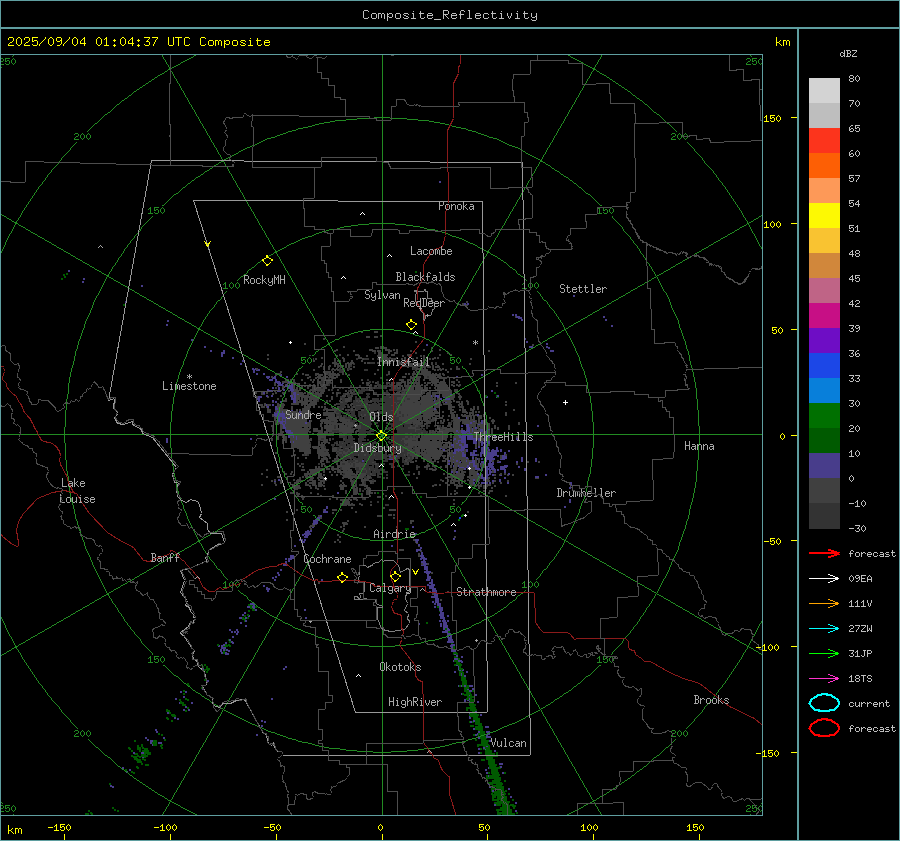The height and width of the screenshot is (841, 900).
Task: Click the Lake Louise label
Action: coord(77,491)
